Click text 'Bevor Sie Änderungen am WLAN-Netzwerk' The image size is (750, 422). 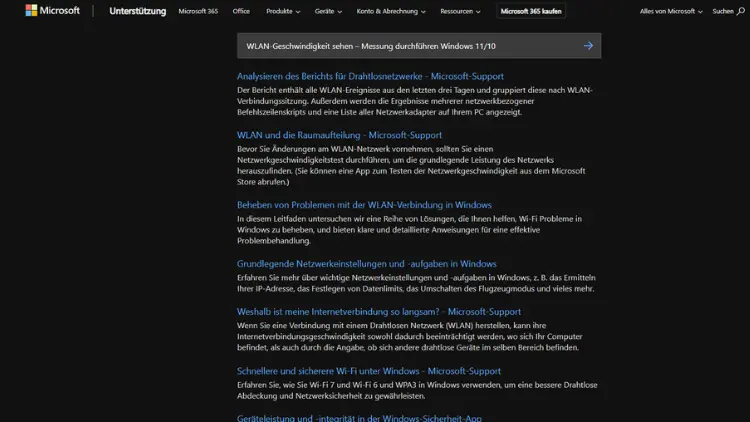(313, 149)
